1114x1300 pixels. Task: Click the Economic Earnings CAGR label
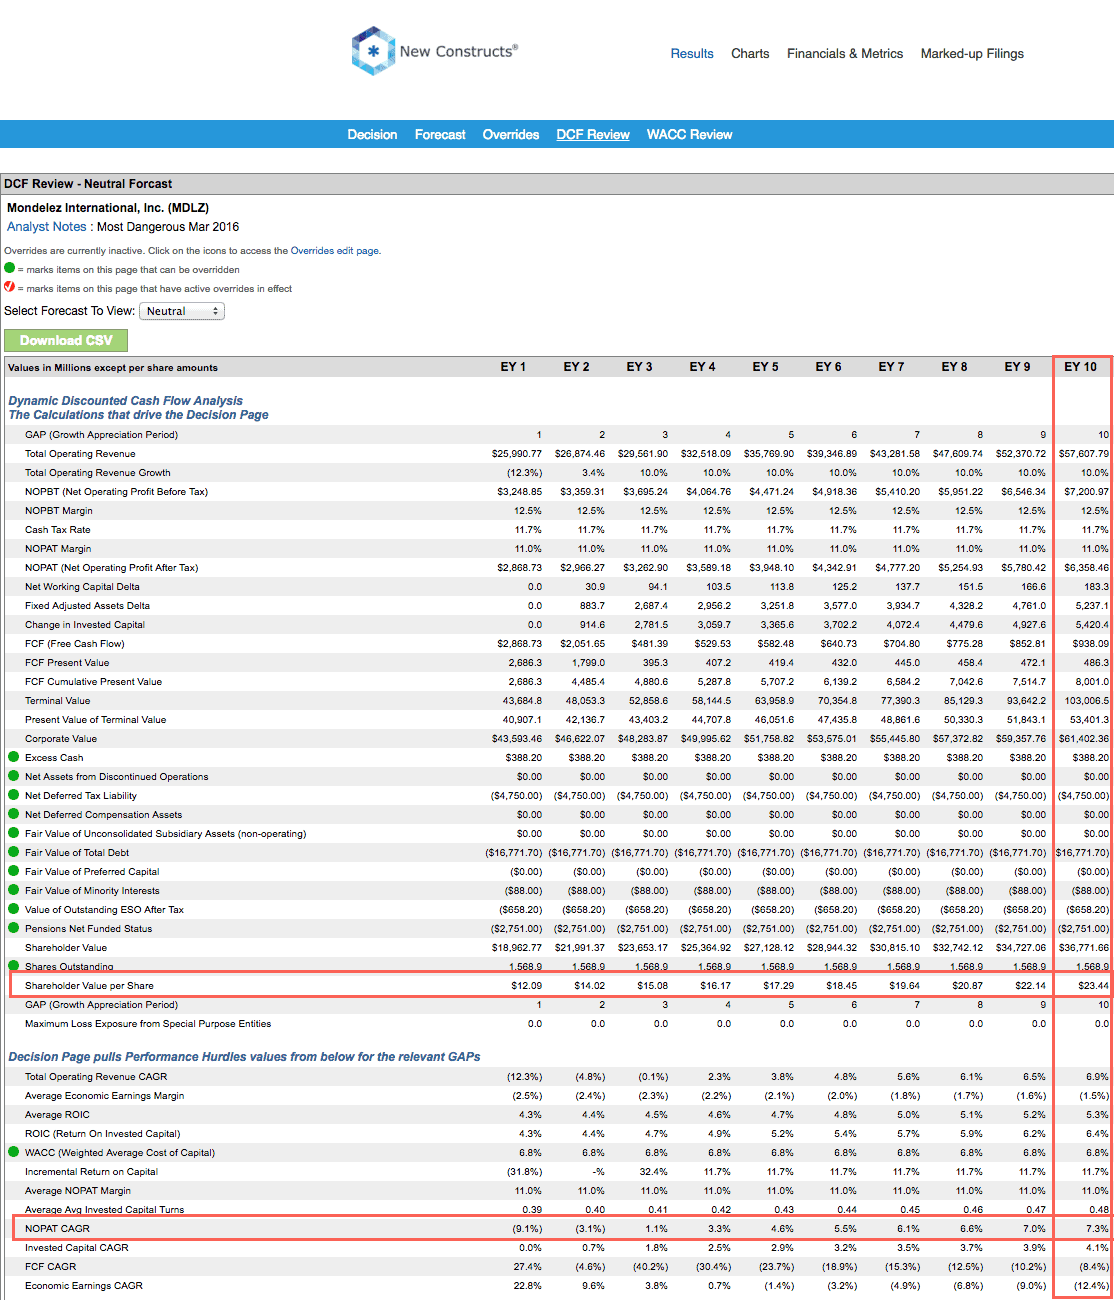[84, 1286]
